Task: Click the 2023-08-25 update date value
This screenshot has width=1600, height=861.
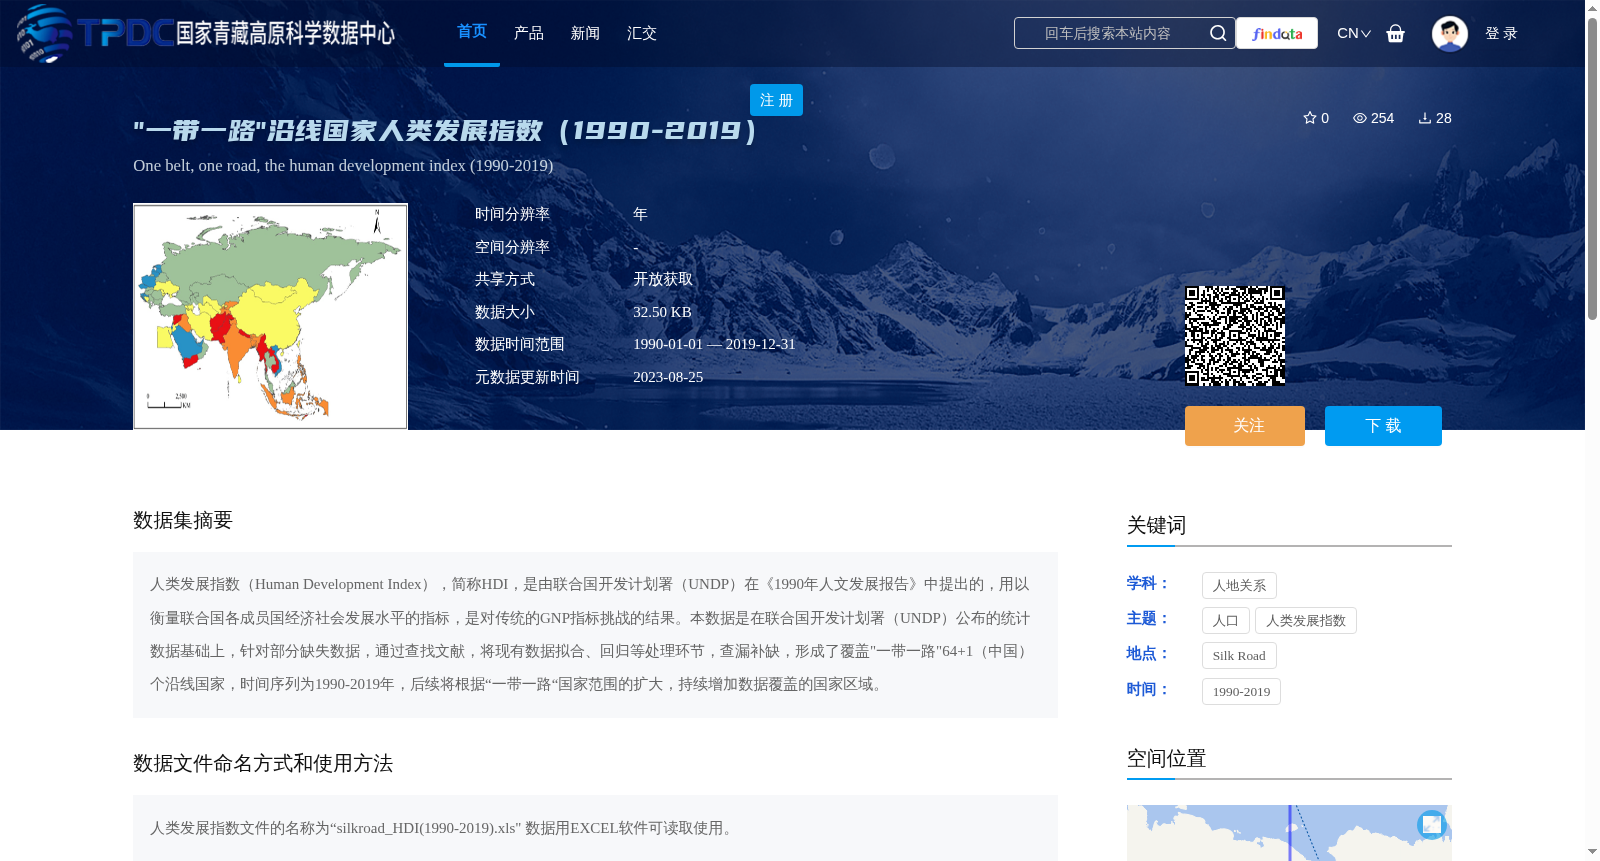Action: coord(668,377)
